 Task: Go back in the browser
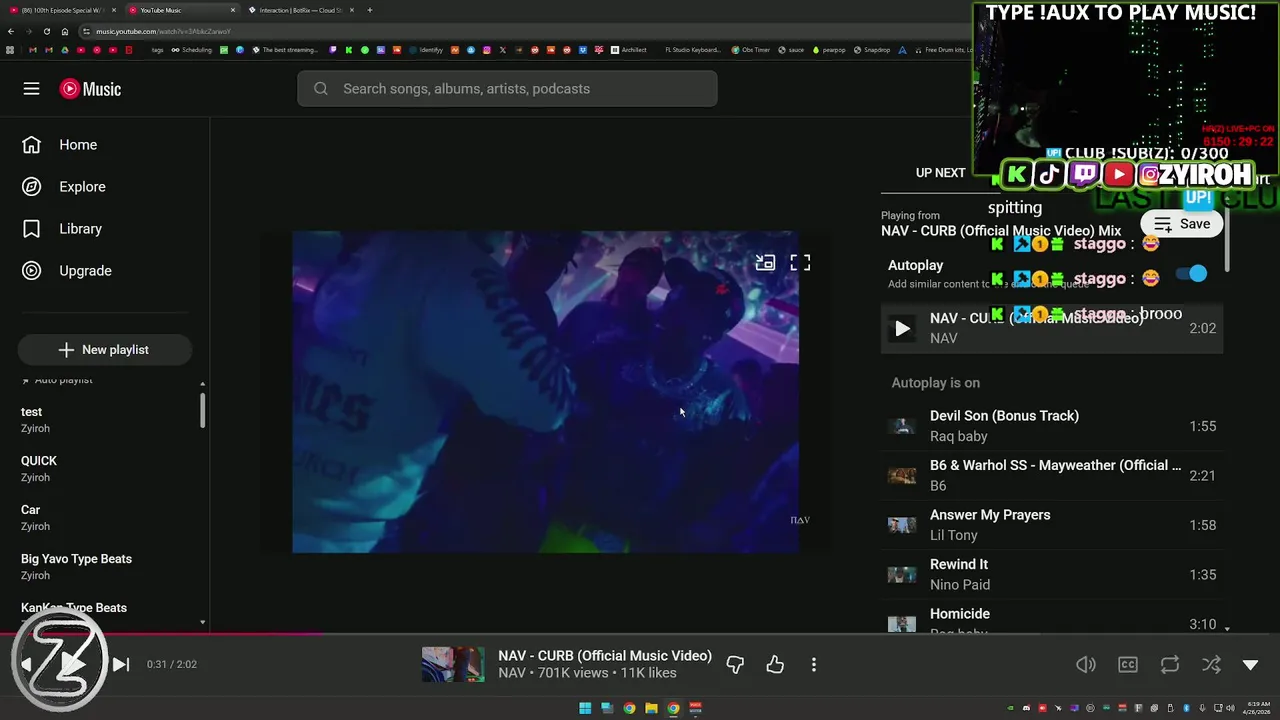pyautogui.click(x=11, y=31)
